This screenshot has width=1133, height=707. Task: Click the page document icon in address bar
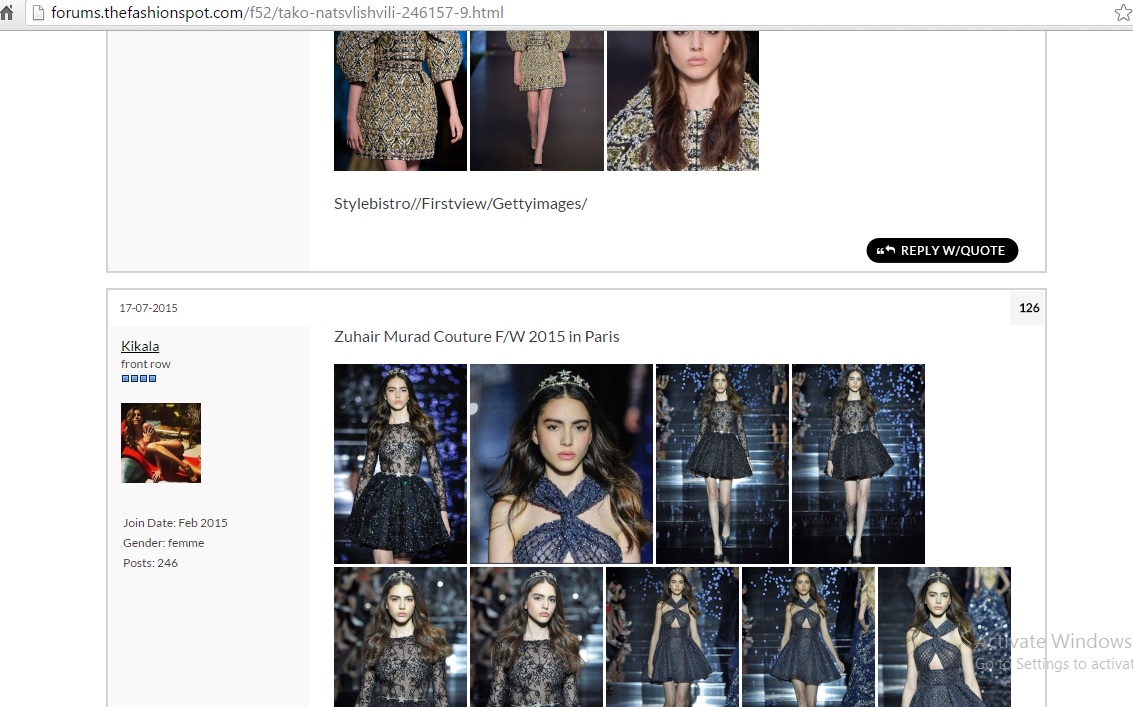point(38,12)
